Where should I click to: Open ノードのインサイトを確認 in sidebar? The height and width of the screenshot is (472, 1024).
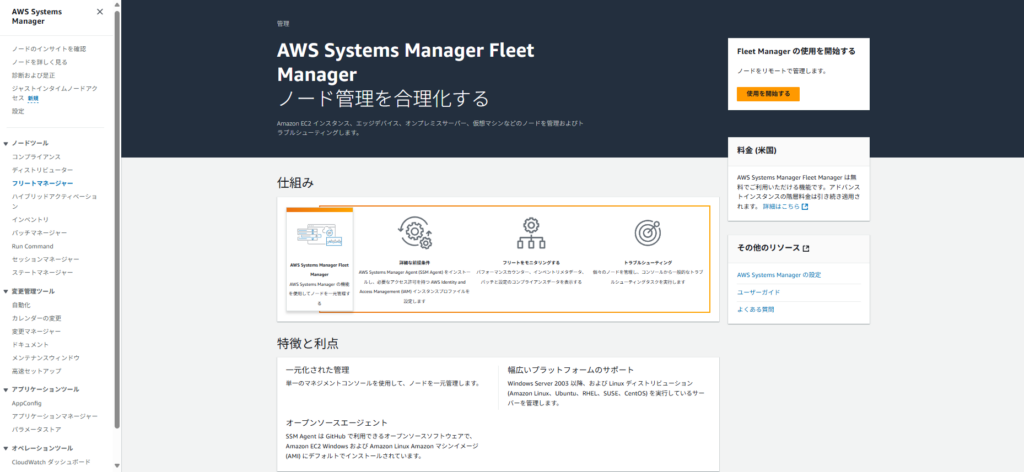click(49, 49)
